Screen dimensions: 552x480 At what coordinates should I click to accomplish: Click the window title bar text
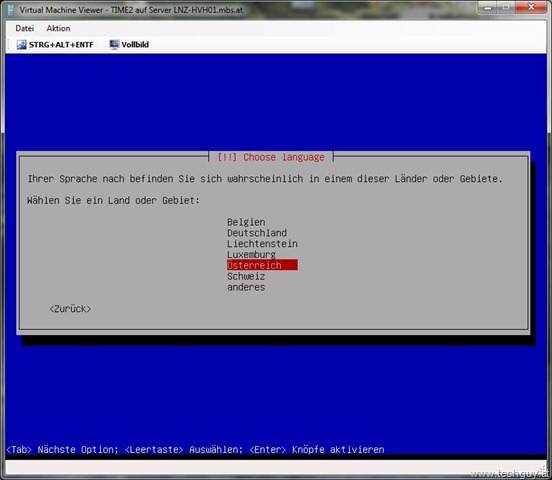point(131,10)
